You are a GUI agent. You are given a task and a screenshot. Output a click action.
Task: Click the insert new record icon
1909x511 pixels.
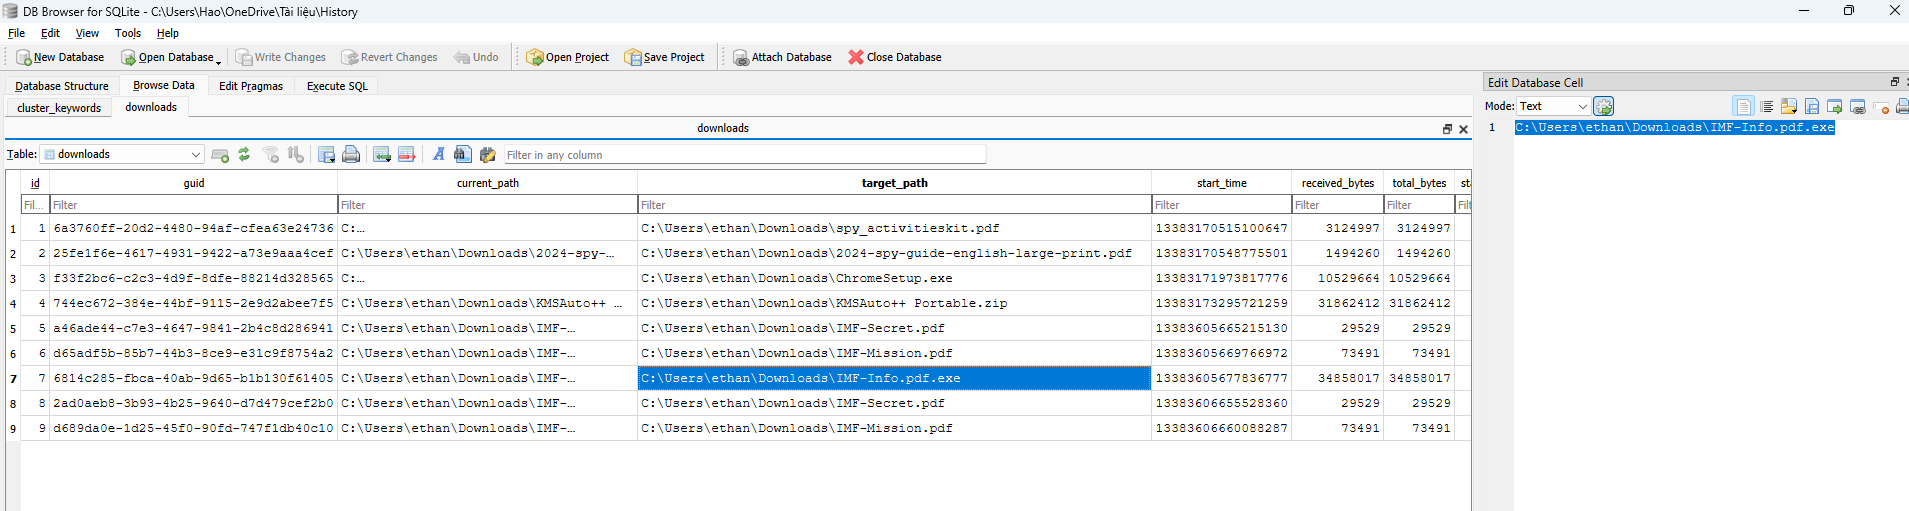pos(220,154)
